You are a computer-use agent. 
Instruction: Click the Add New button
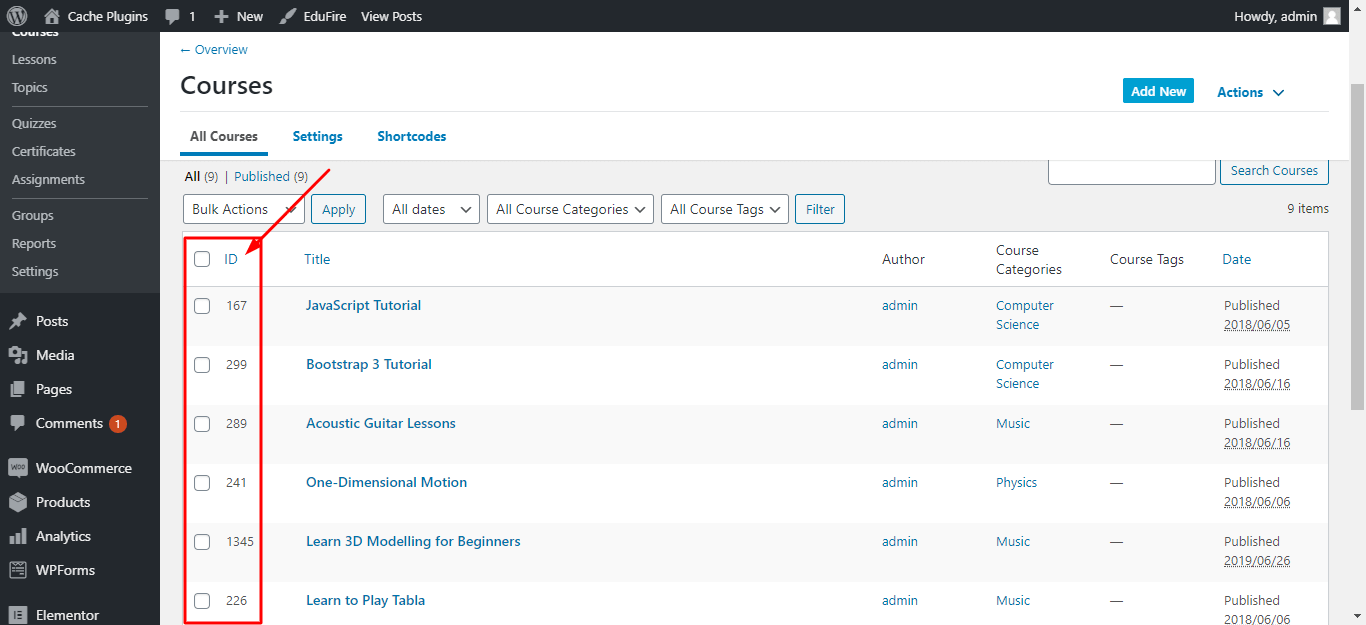pos(1158,91)
